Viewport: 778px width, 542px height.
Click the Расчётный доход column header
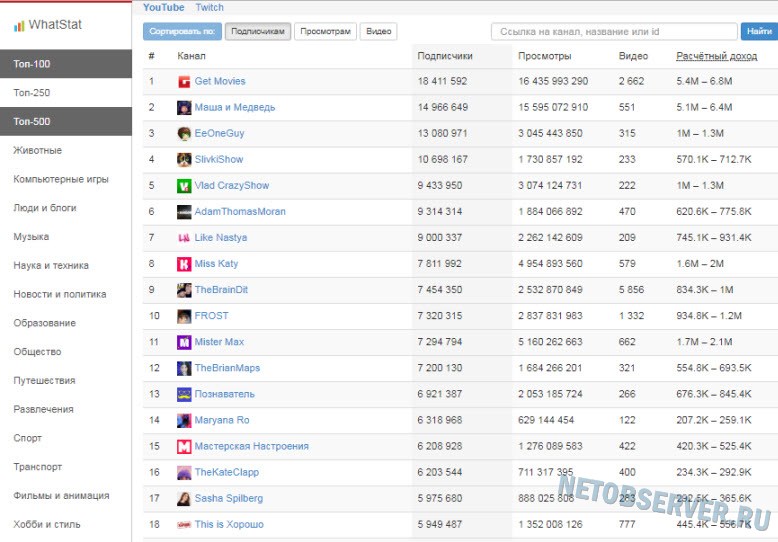[716, 56]
